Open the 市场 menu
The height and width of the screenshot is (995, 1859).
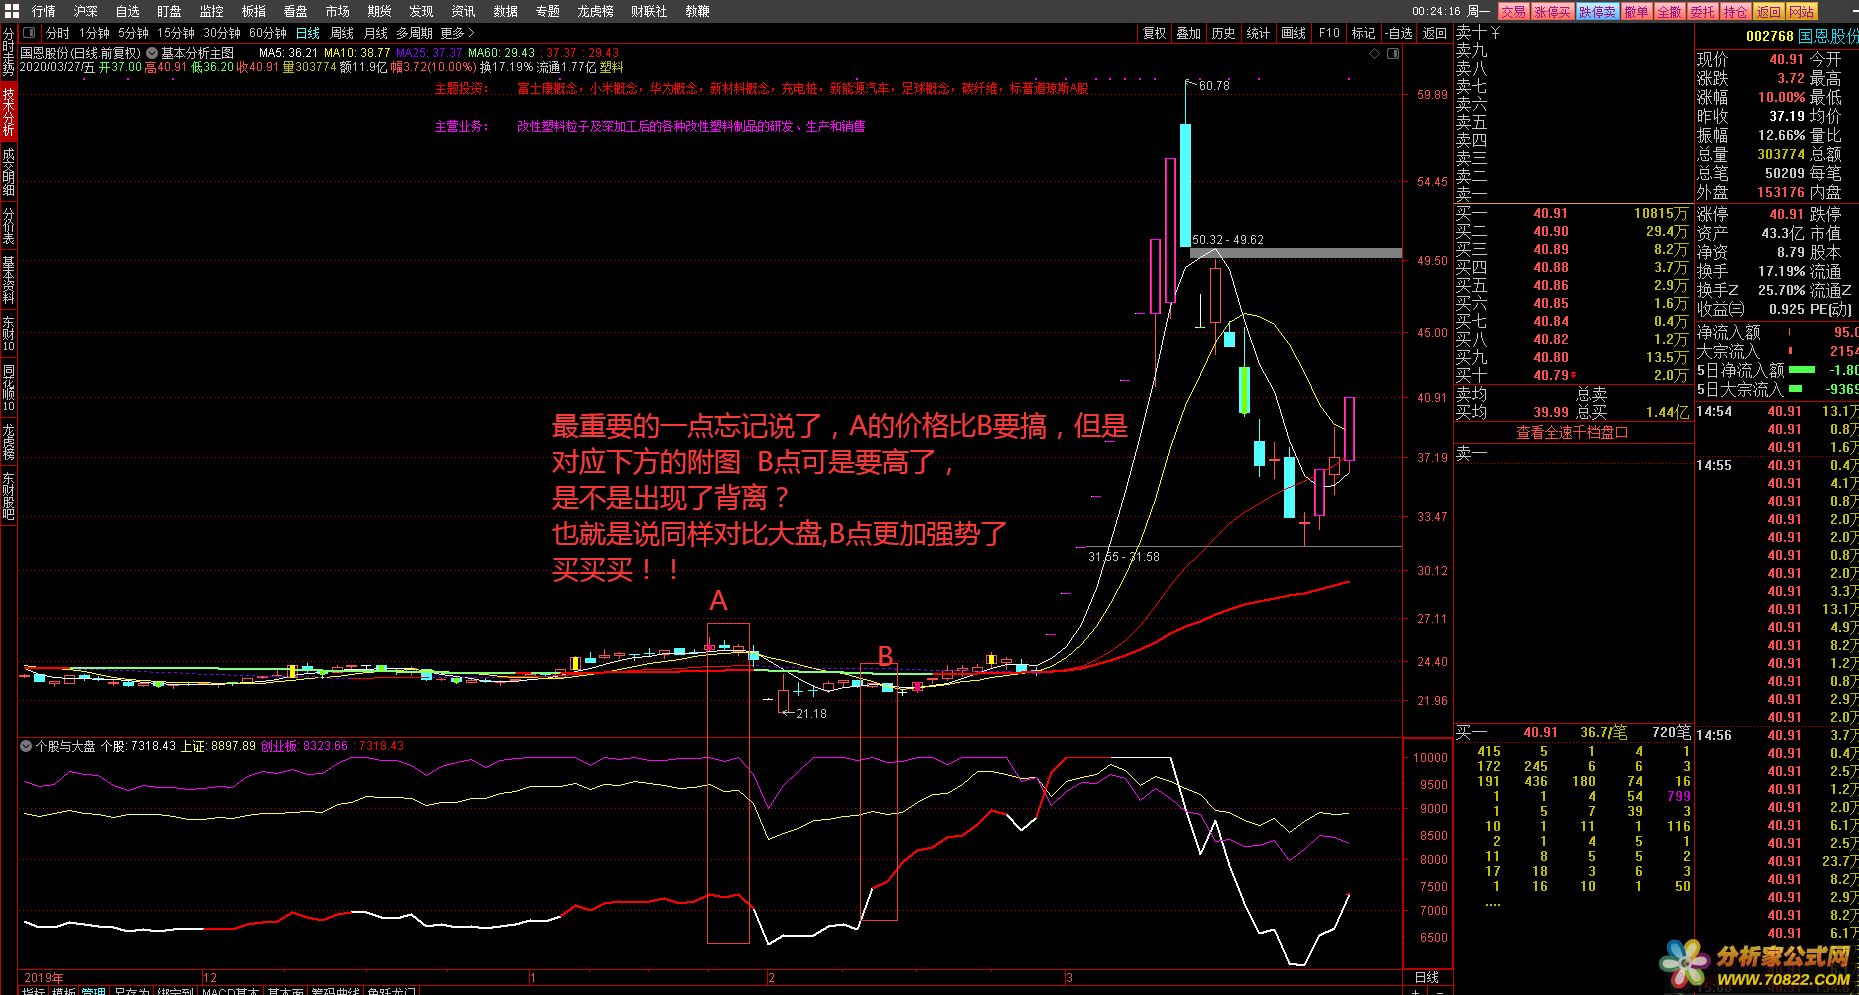click(x=337, y=11)
